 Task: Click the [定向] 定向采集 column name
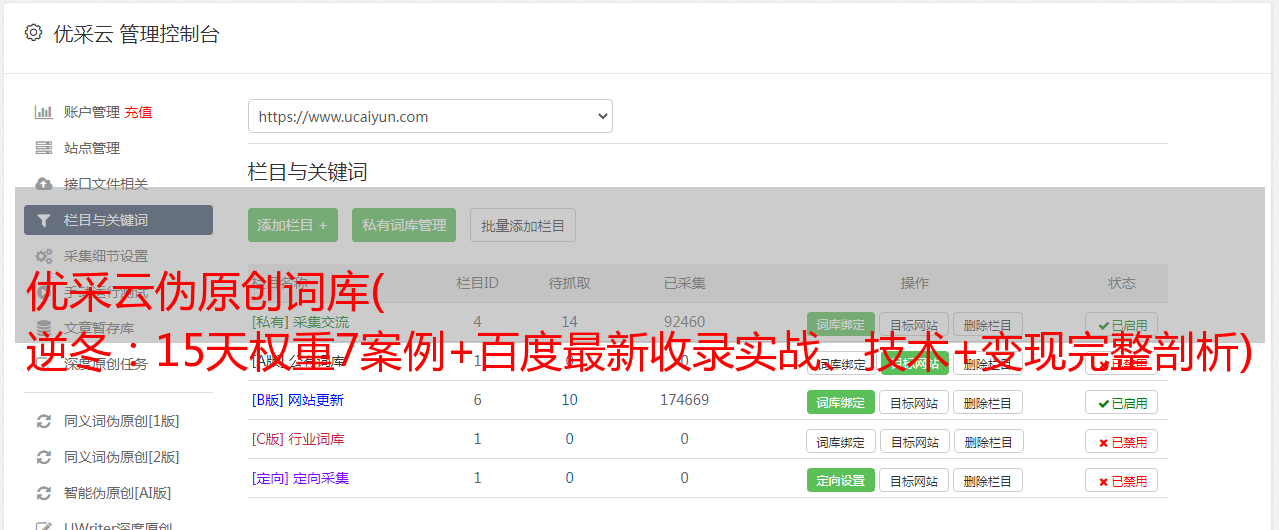click(301, 478)
